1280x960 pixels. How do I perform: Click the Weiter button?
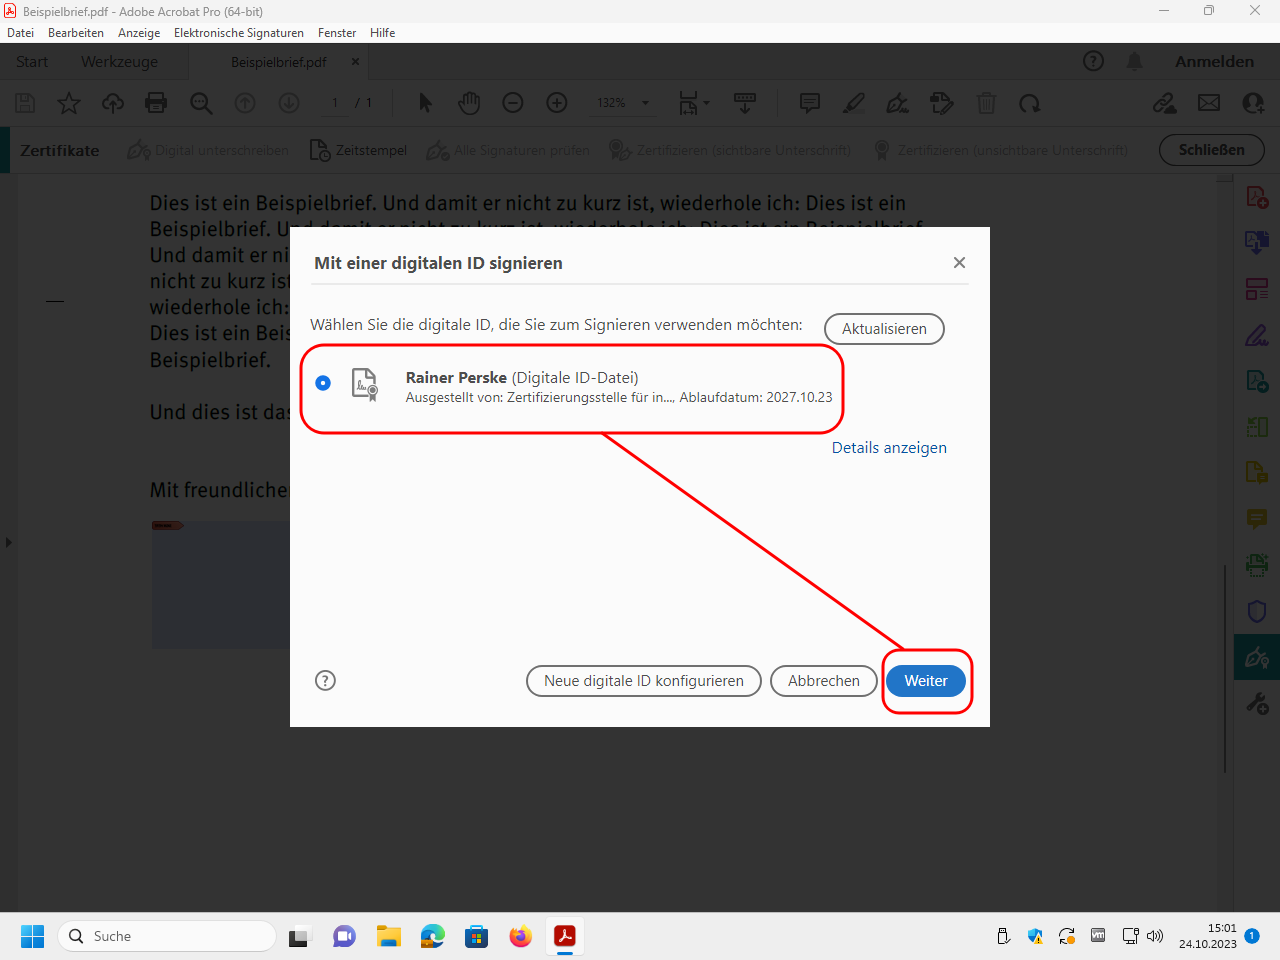click(925, 681)
